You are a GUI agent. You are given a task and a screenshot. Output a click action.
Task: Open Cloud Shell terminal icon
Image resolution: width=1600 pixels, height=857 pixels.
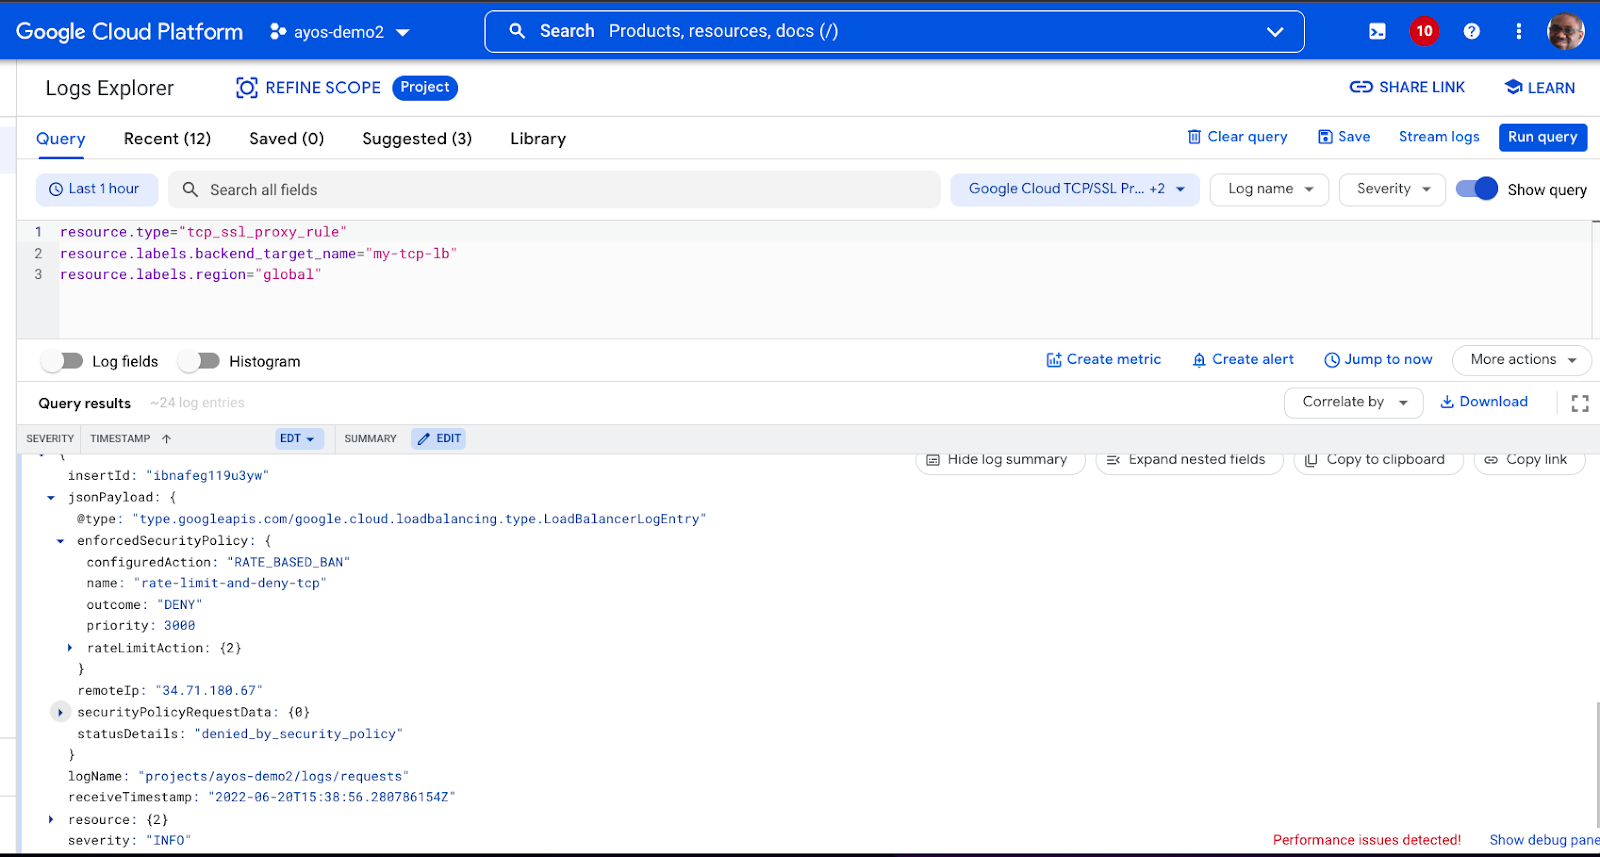point(1377,31)
